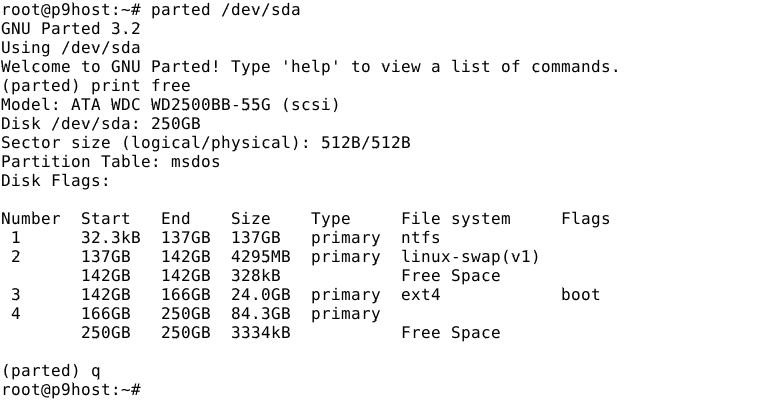782x400 pixels.
Task: Click the 'Number' column header
Action: click(30, 219)
